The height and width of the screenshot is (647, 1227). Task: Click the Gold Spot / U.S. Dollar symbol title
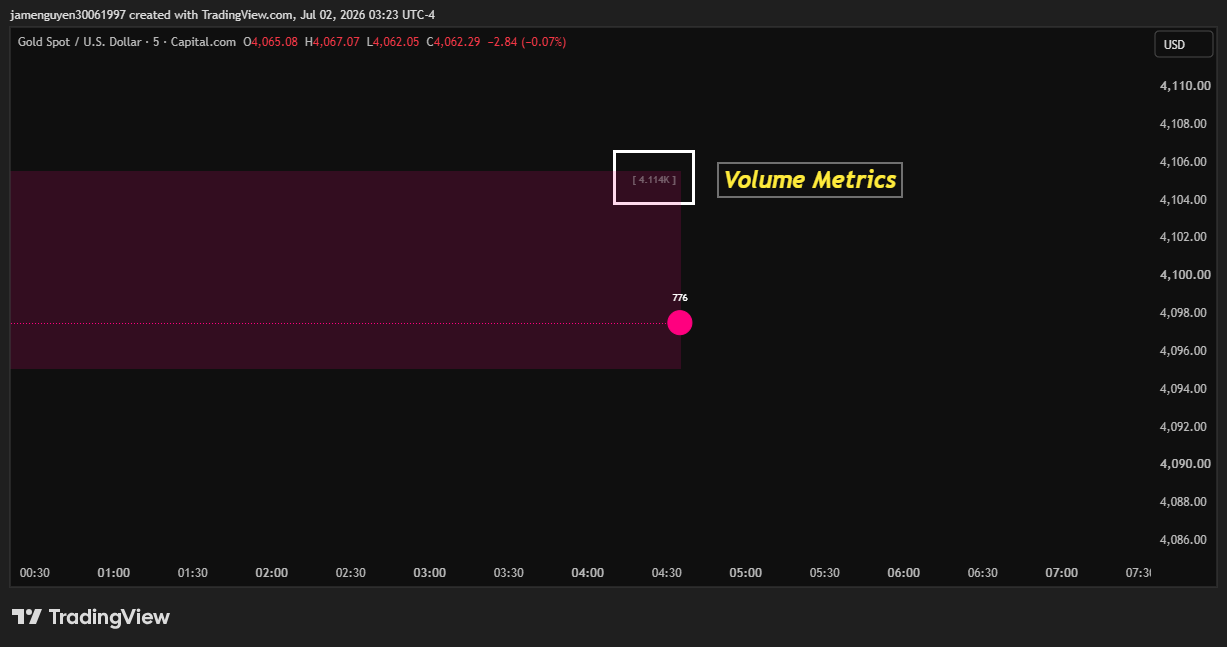[x=127, y=42]
